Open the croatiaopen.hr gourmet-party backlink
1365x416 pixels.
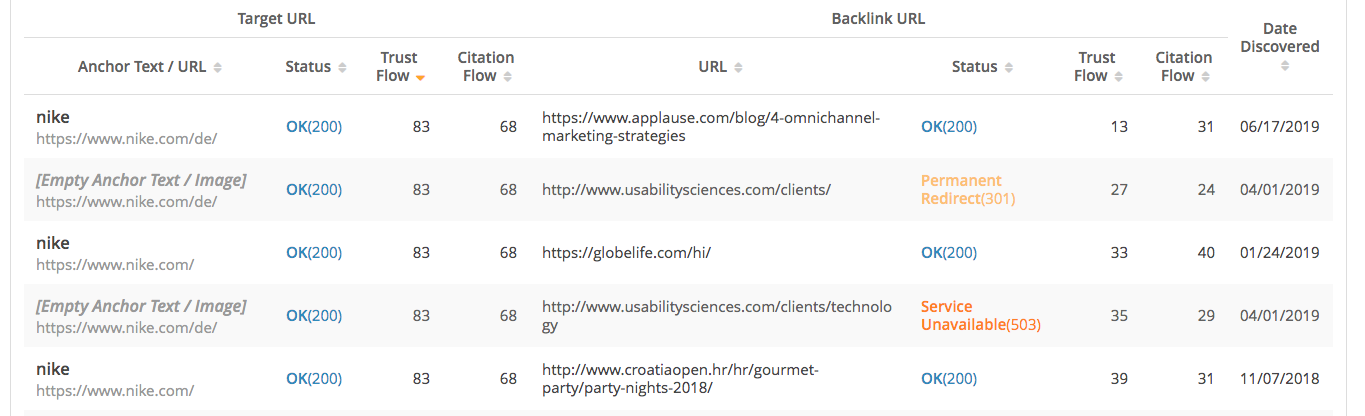tap(680, 379)
